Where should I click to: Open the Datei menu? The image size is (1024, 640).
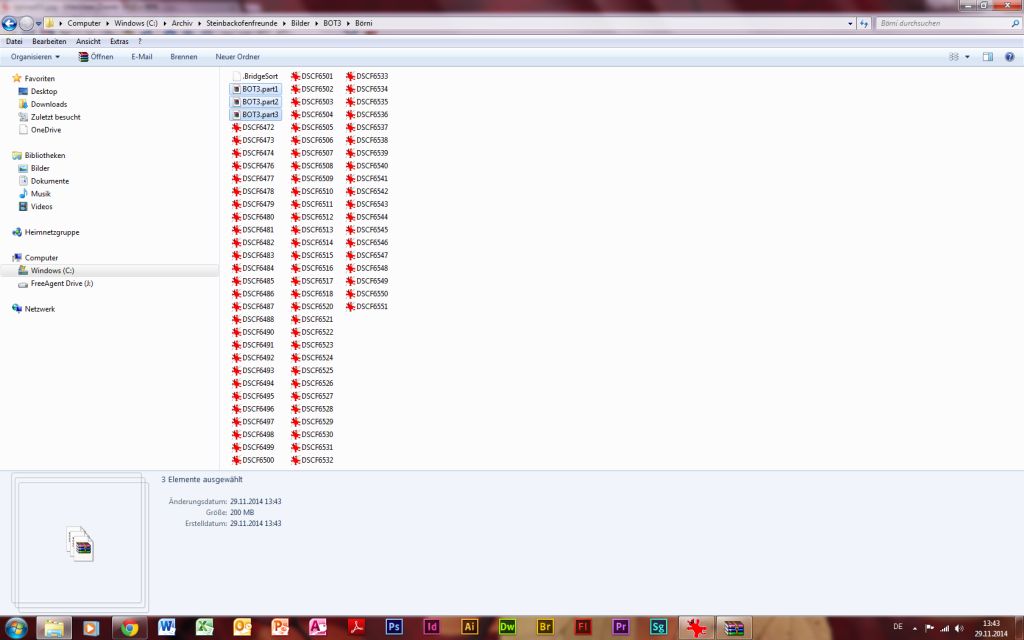coord(13,41)
